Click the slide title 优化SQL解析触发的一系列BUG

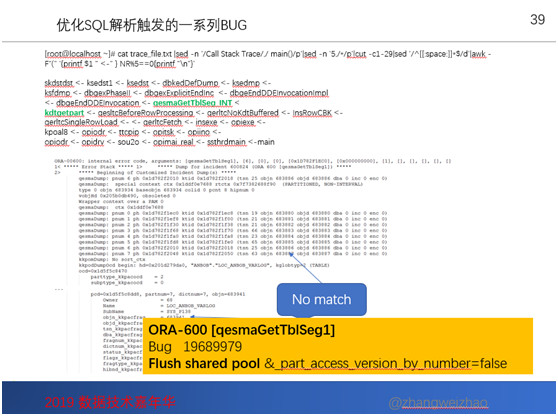(152, 25)
